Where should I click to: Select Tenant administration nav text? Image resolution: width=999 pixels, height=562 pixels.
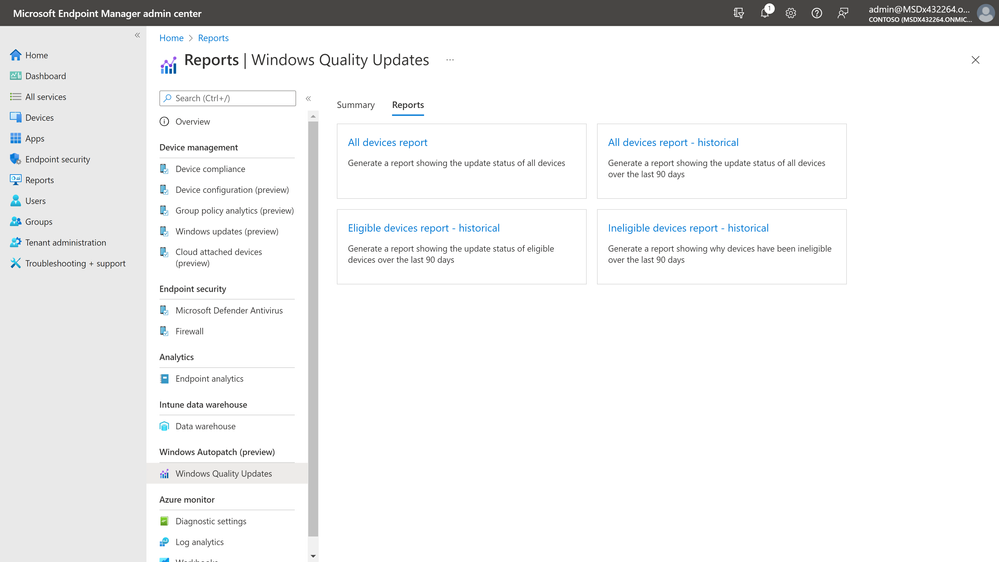66,243
